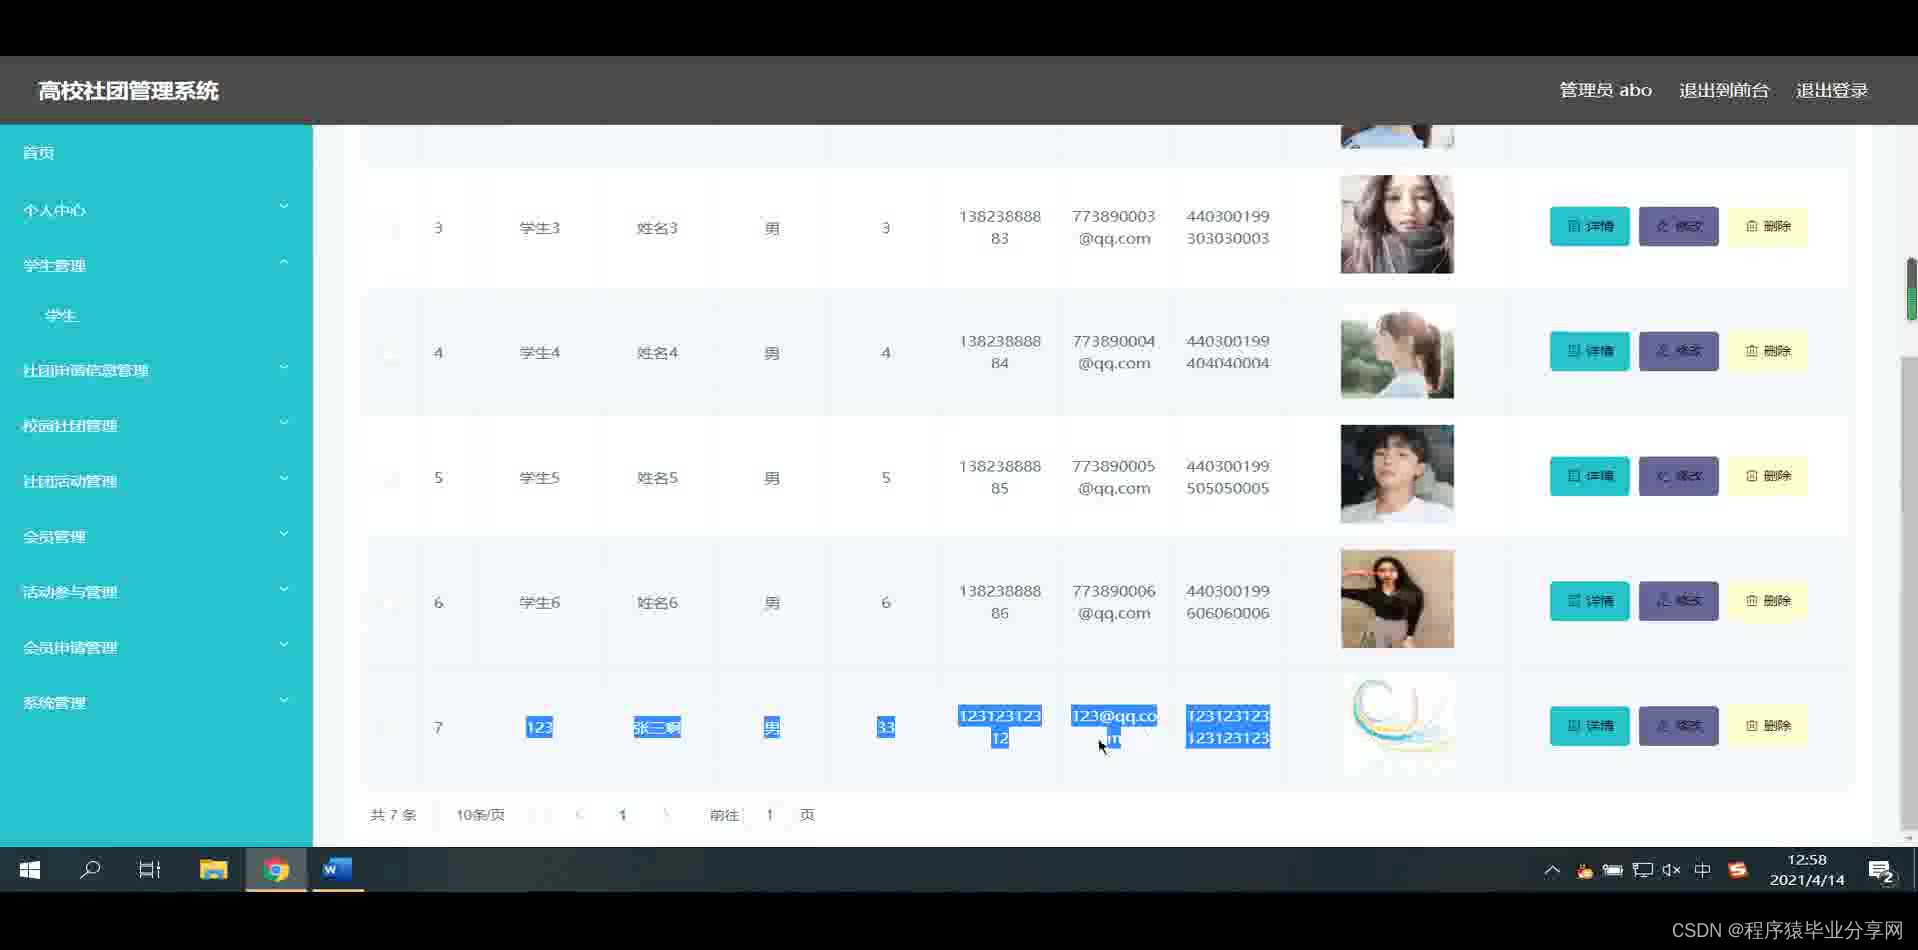
Task: Switch to the Word taskbar icon
Action: point(336,869)
